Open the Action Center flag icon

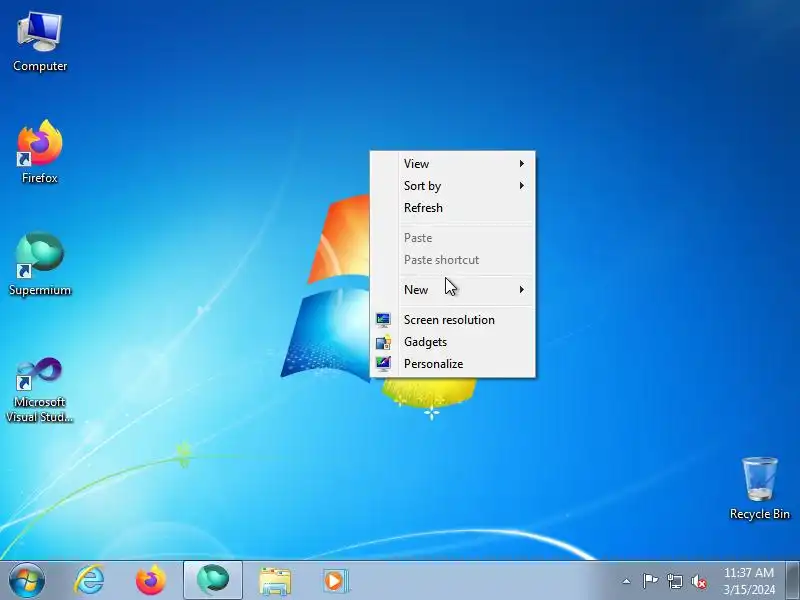pos(649,581)
